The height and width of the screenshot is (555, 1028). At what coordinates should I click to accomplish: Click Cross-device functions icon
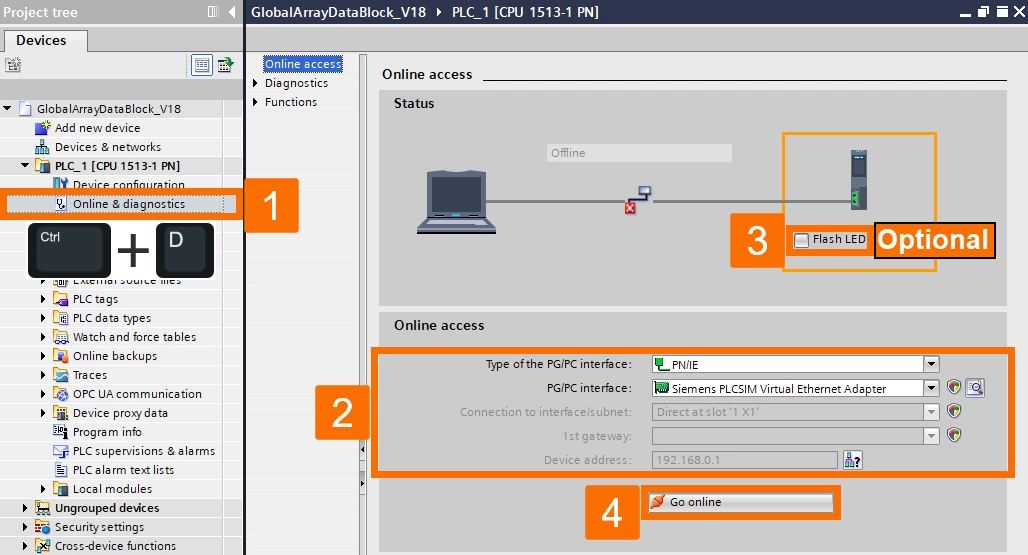(x=43, y=546)
